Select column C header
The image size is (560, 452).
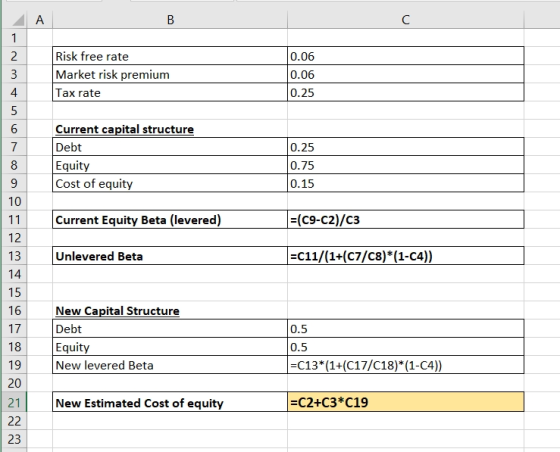[x=405, y=20]
